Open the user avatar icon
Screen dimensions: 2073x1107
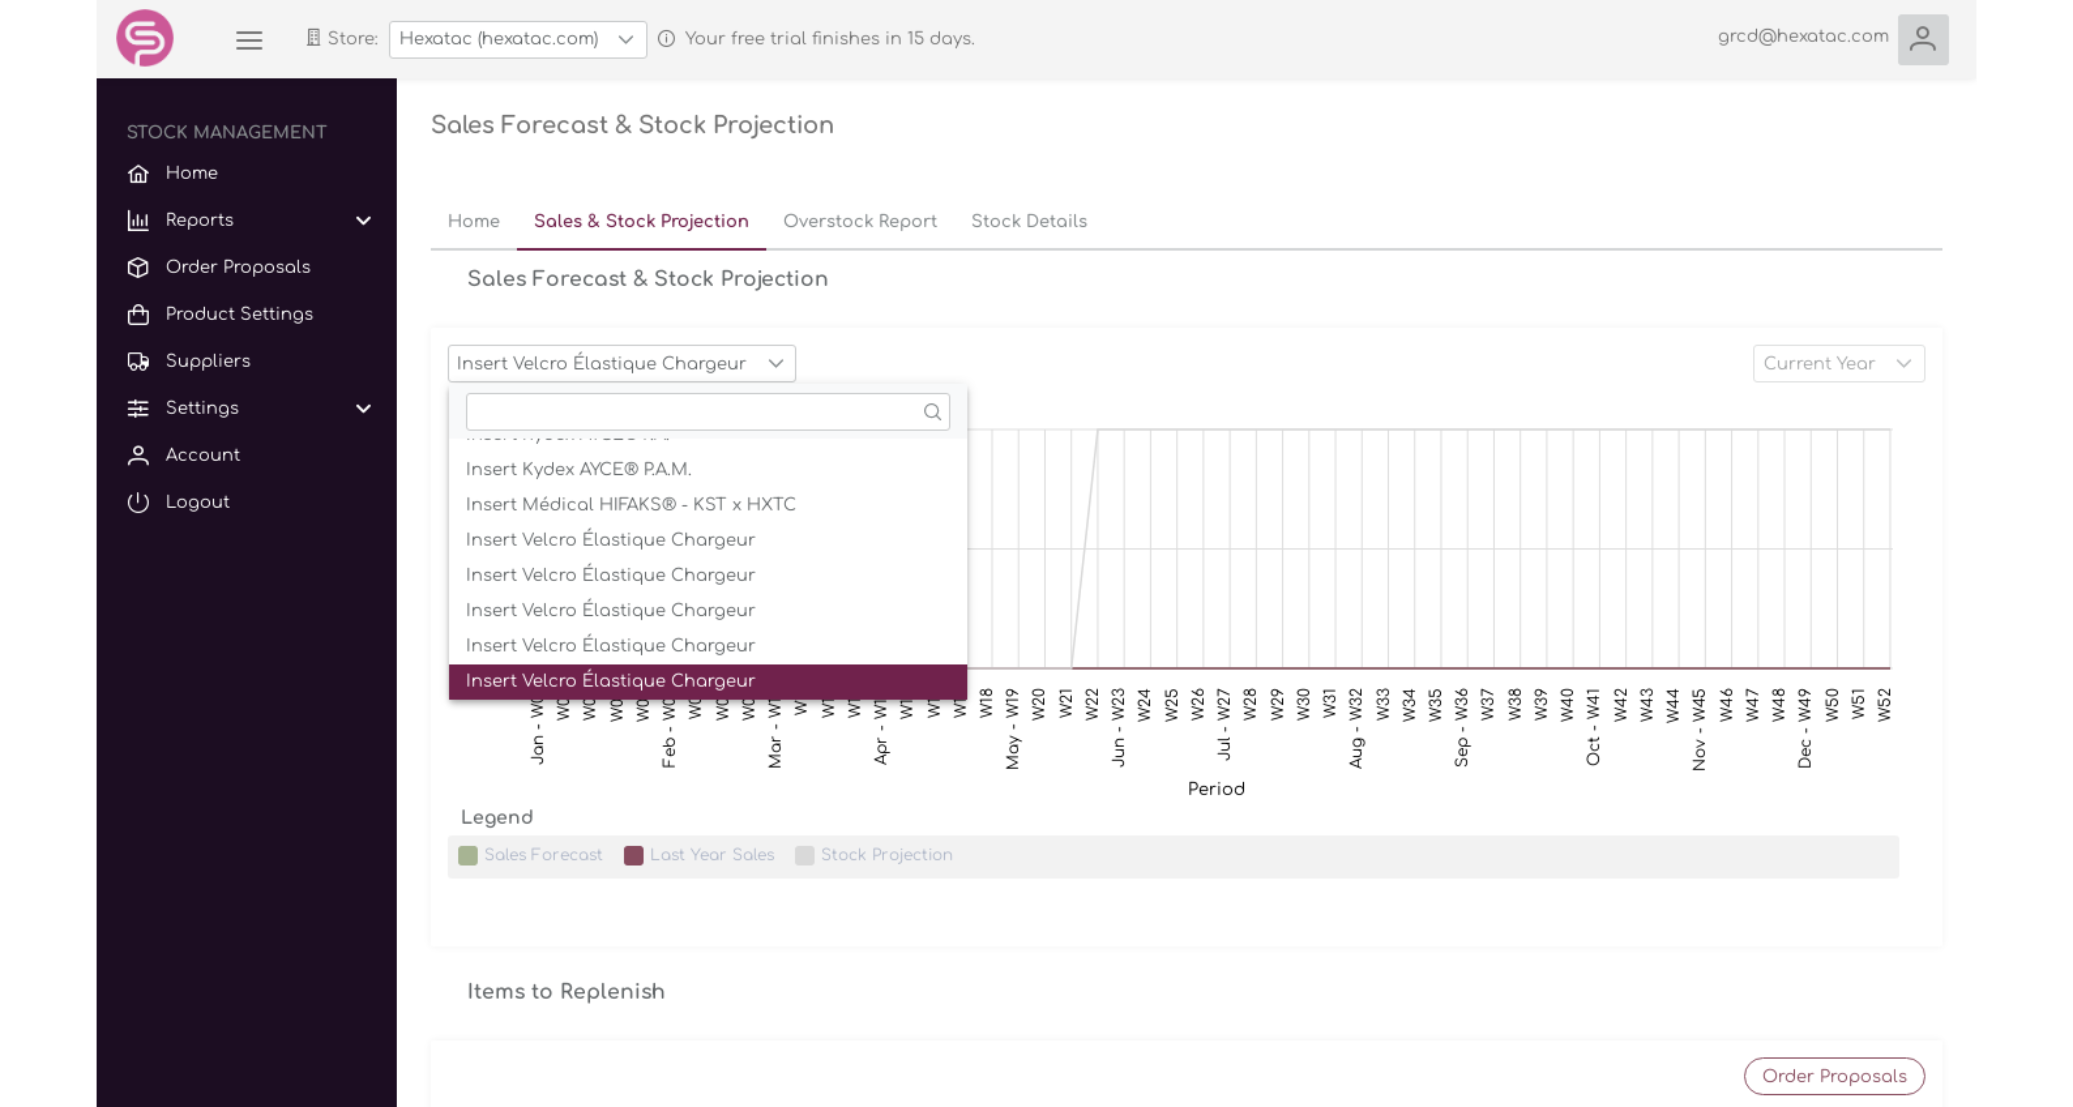point(1922,39)
